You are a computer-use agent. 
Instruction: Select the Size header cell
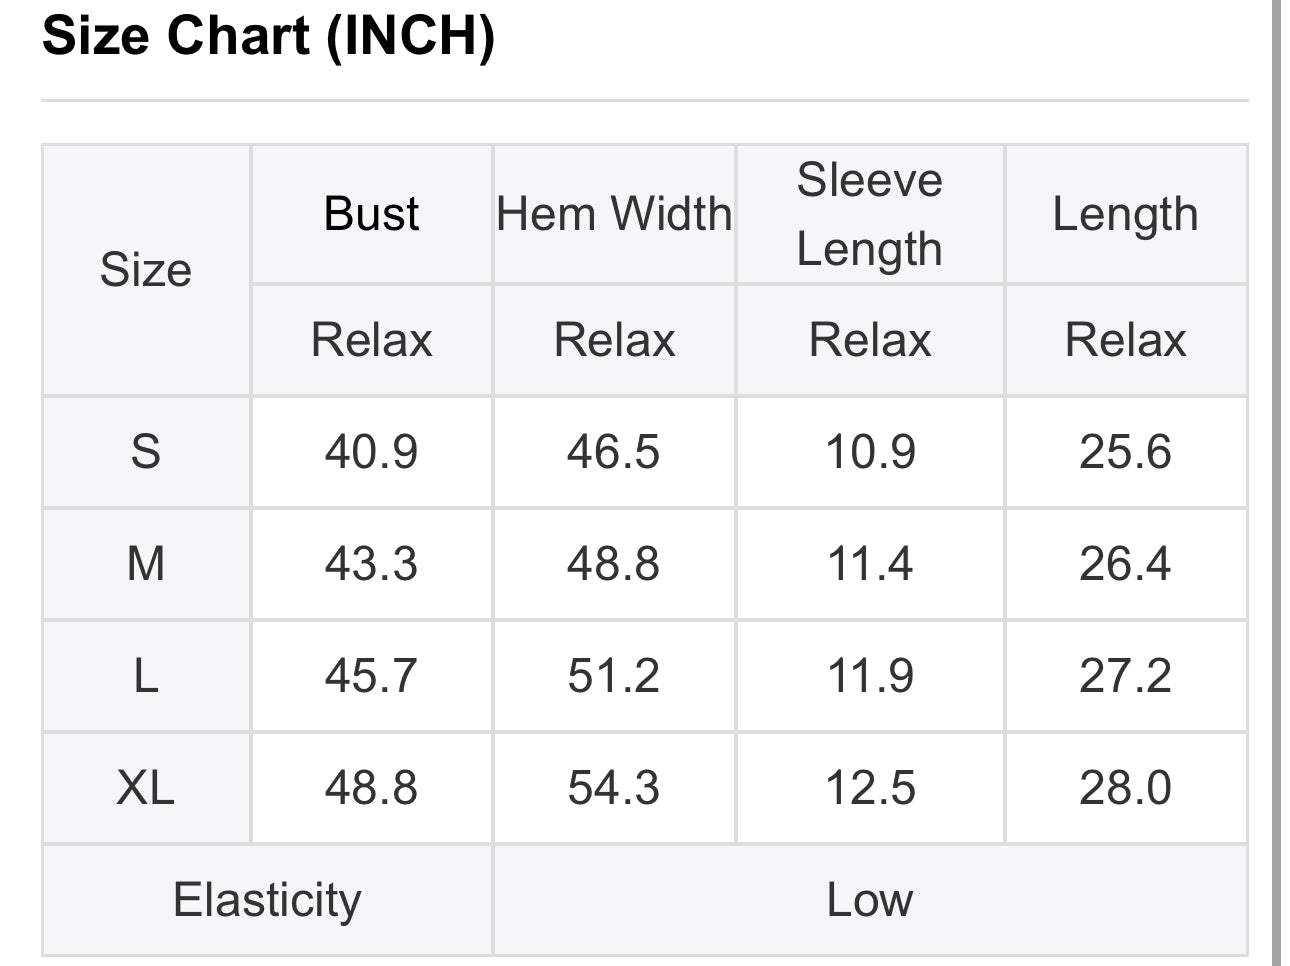(146, 270)
